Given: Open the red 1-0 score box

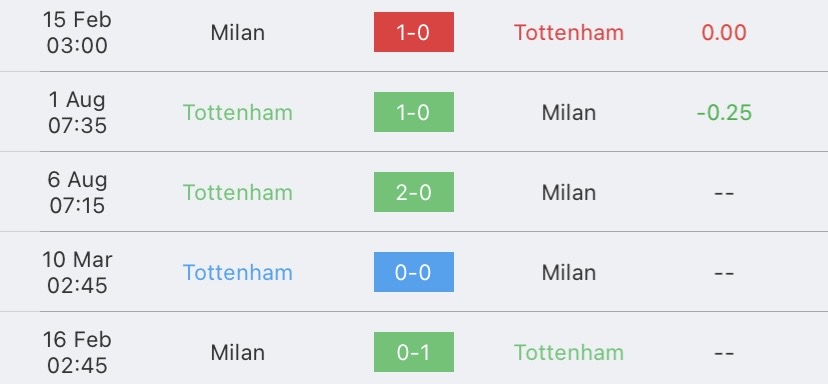Looking at the screenshot, I should pos(413,32).
